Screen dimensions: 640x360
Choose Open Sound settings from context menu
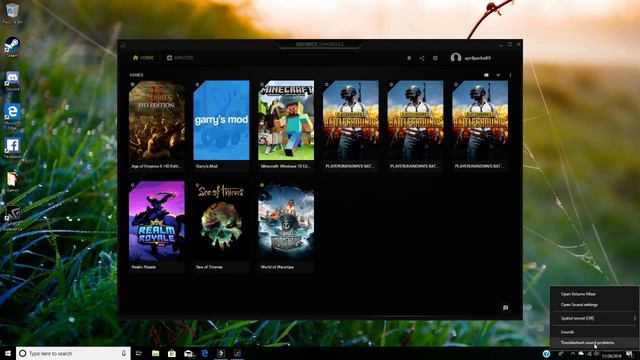[594, 305]
